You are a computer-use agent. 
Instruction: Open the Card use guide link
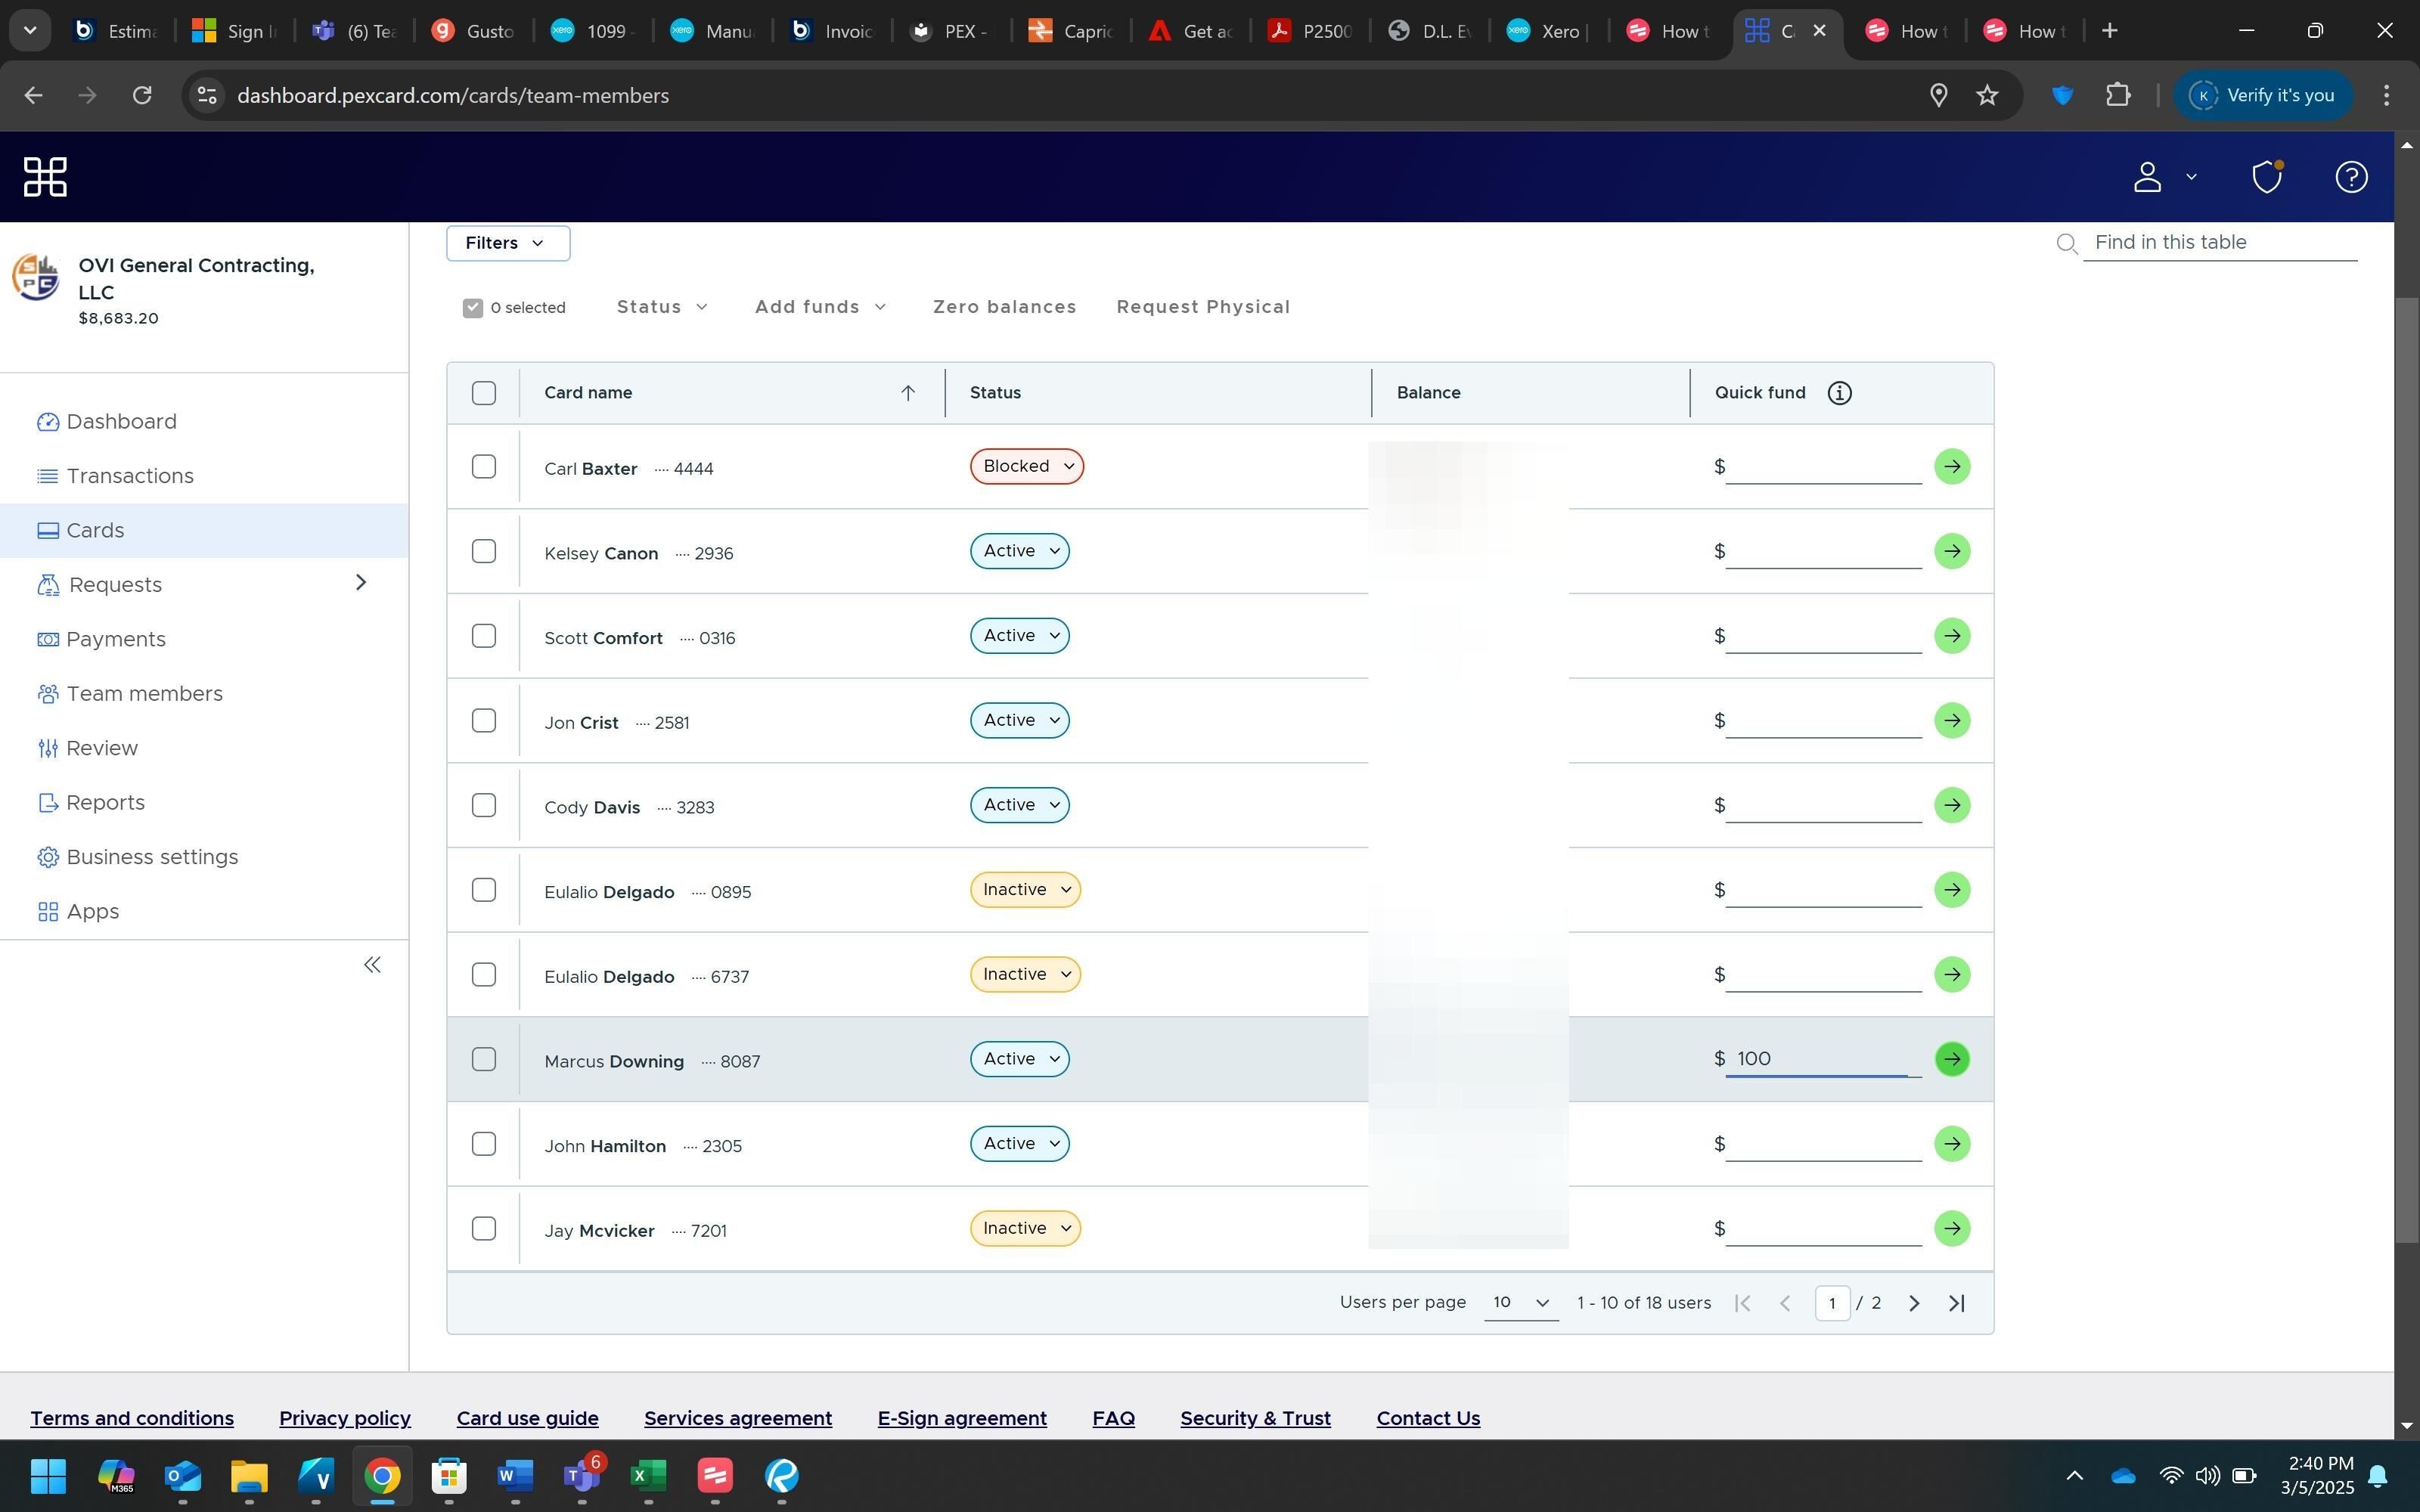pos(527,1418)
